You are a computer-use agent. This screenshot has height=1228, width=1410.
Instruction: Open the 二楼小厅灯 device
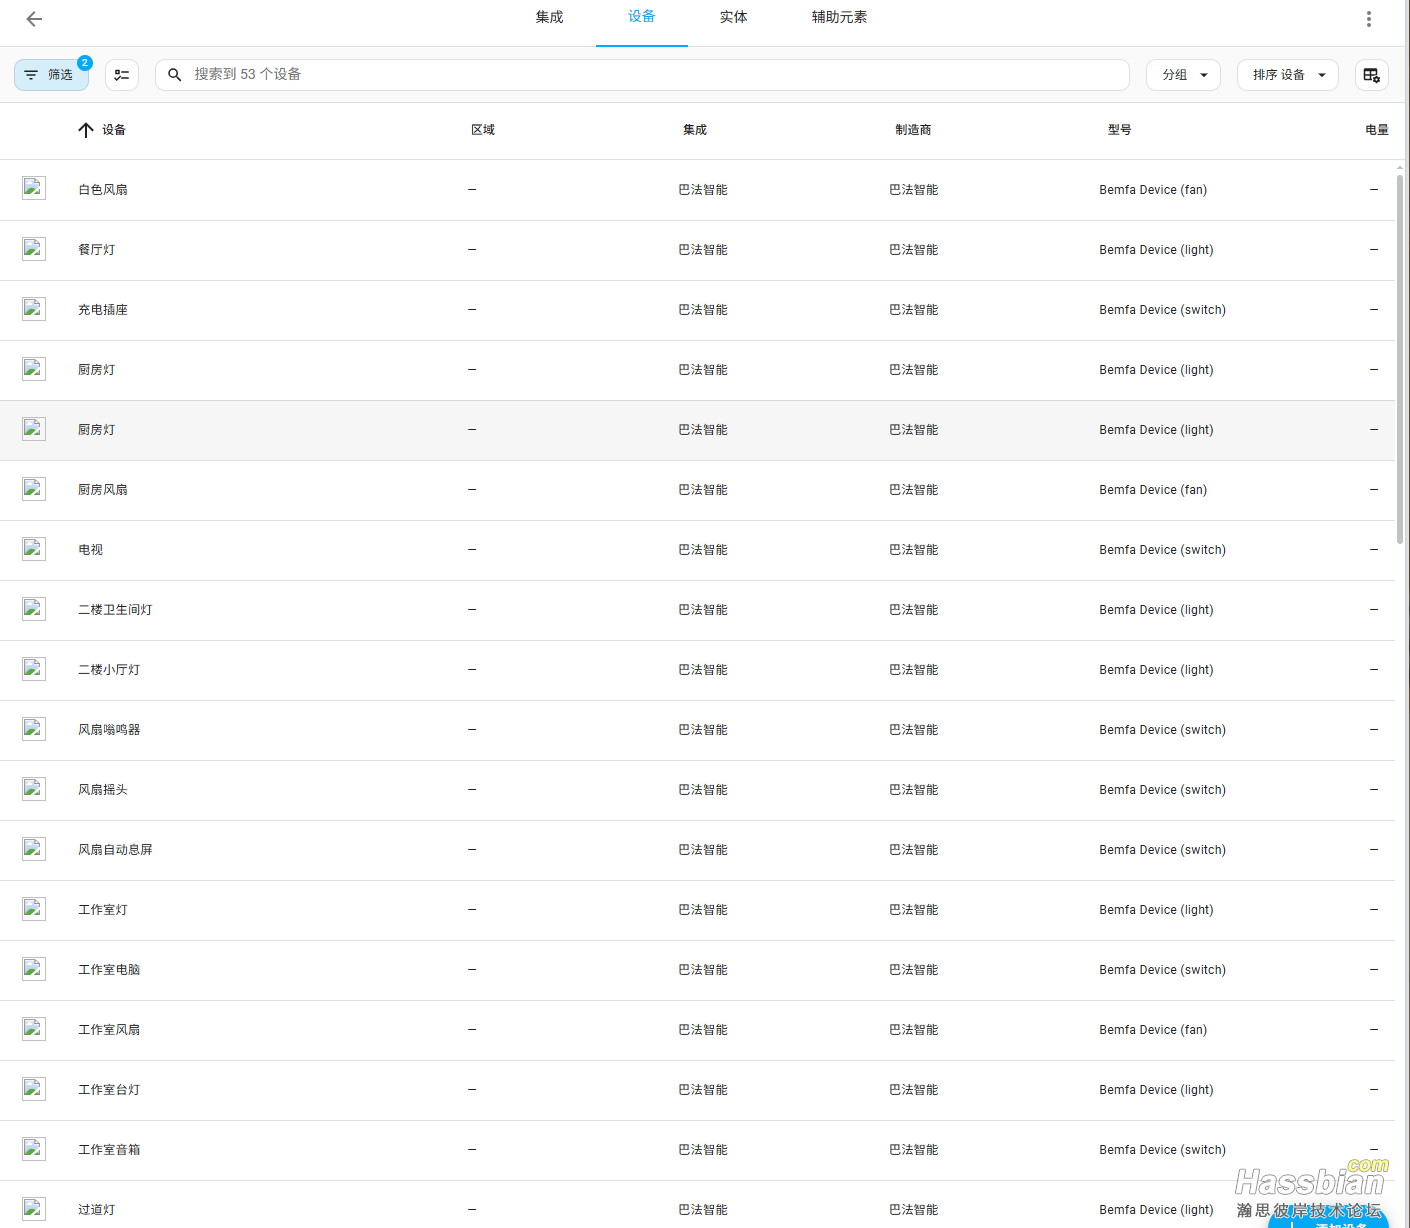click(109, 670)
